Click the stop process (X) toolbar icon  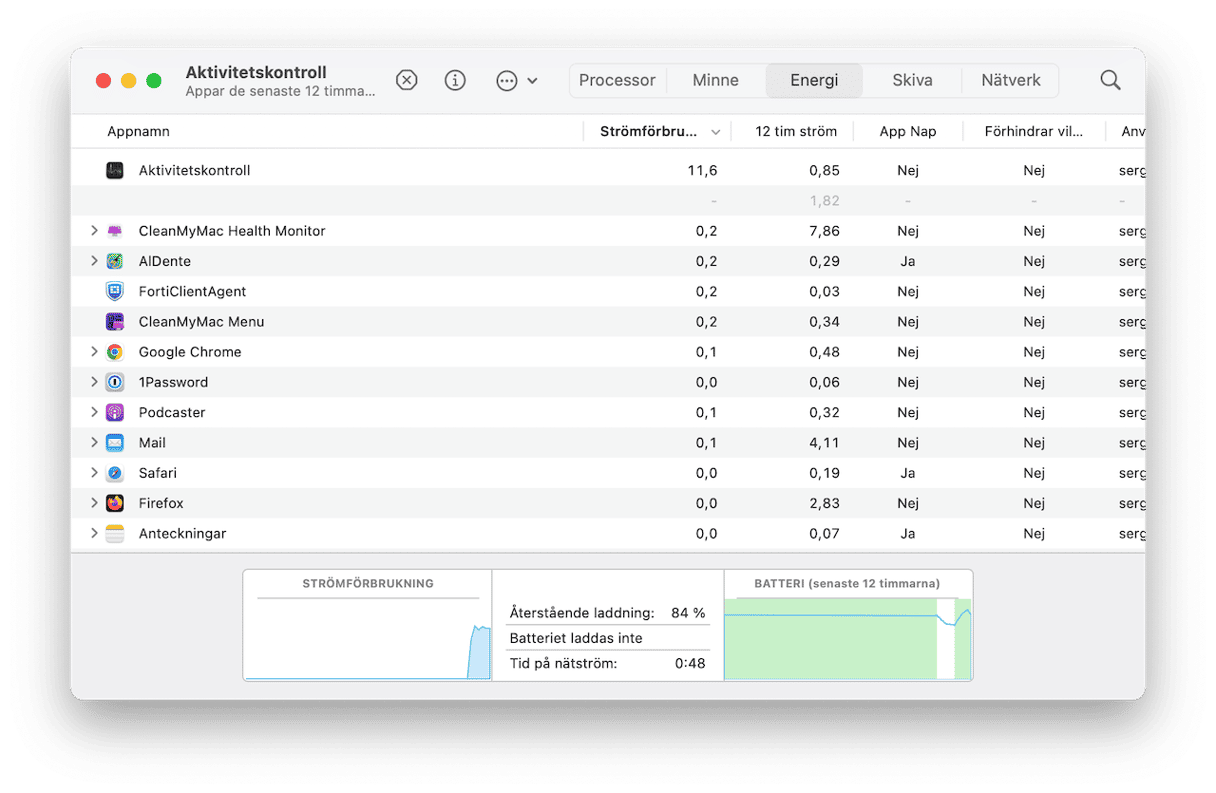406,81
